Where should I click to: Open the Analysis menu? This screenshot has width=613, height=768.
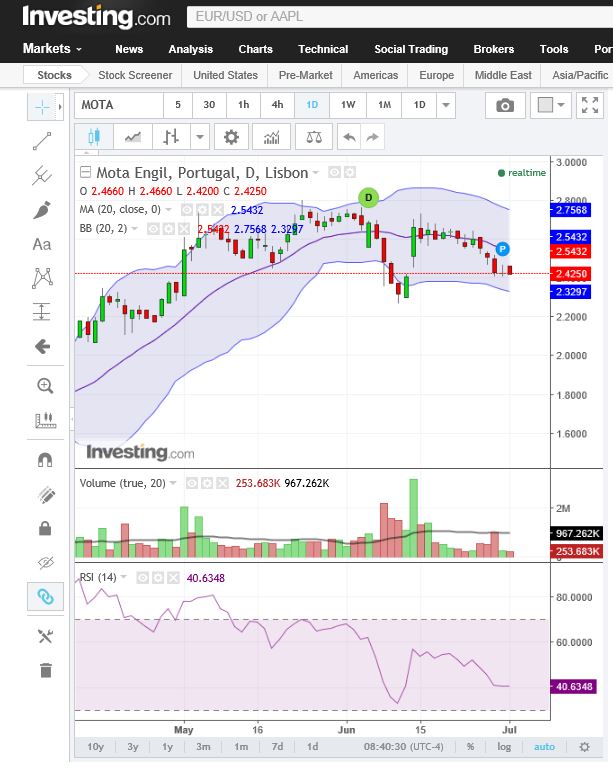190,49
